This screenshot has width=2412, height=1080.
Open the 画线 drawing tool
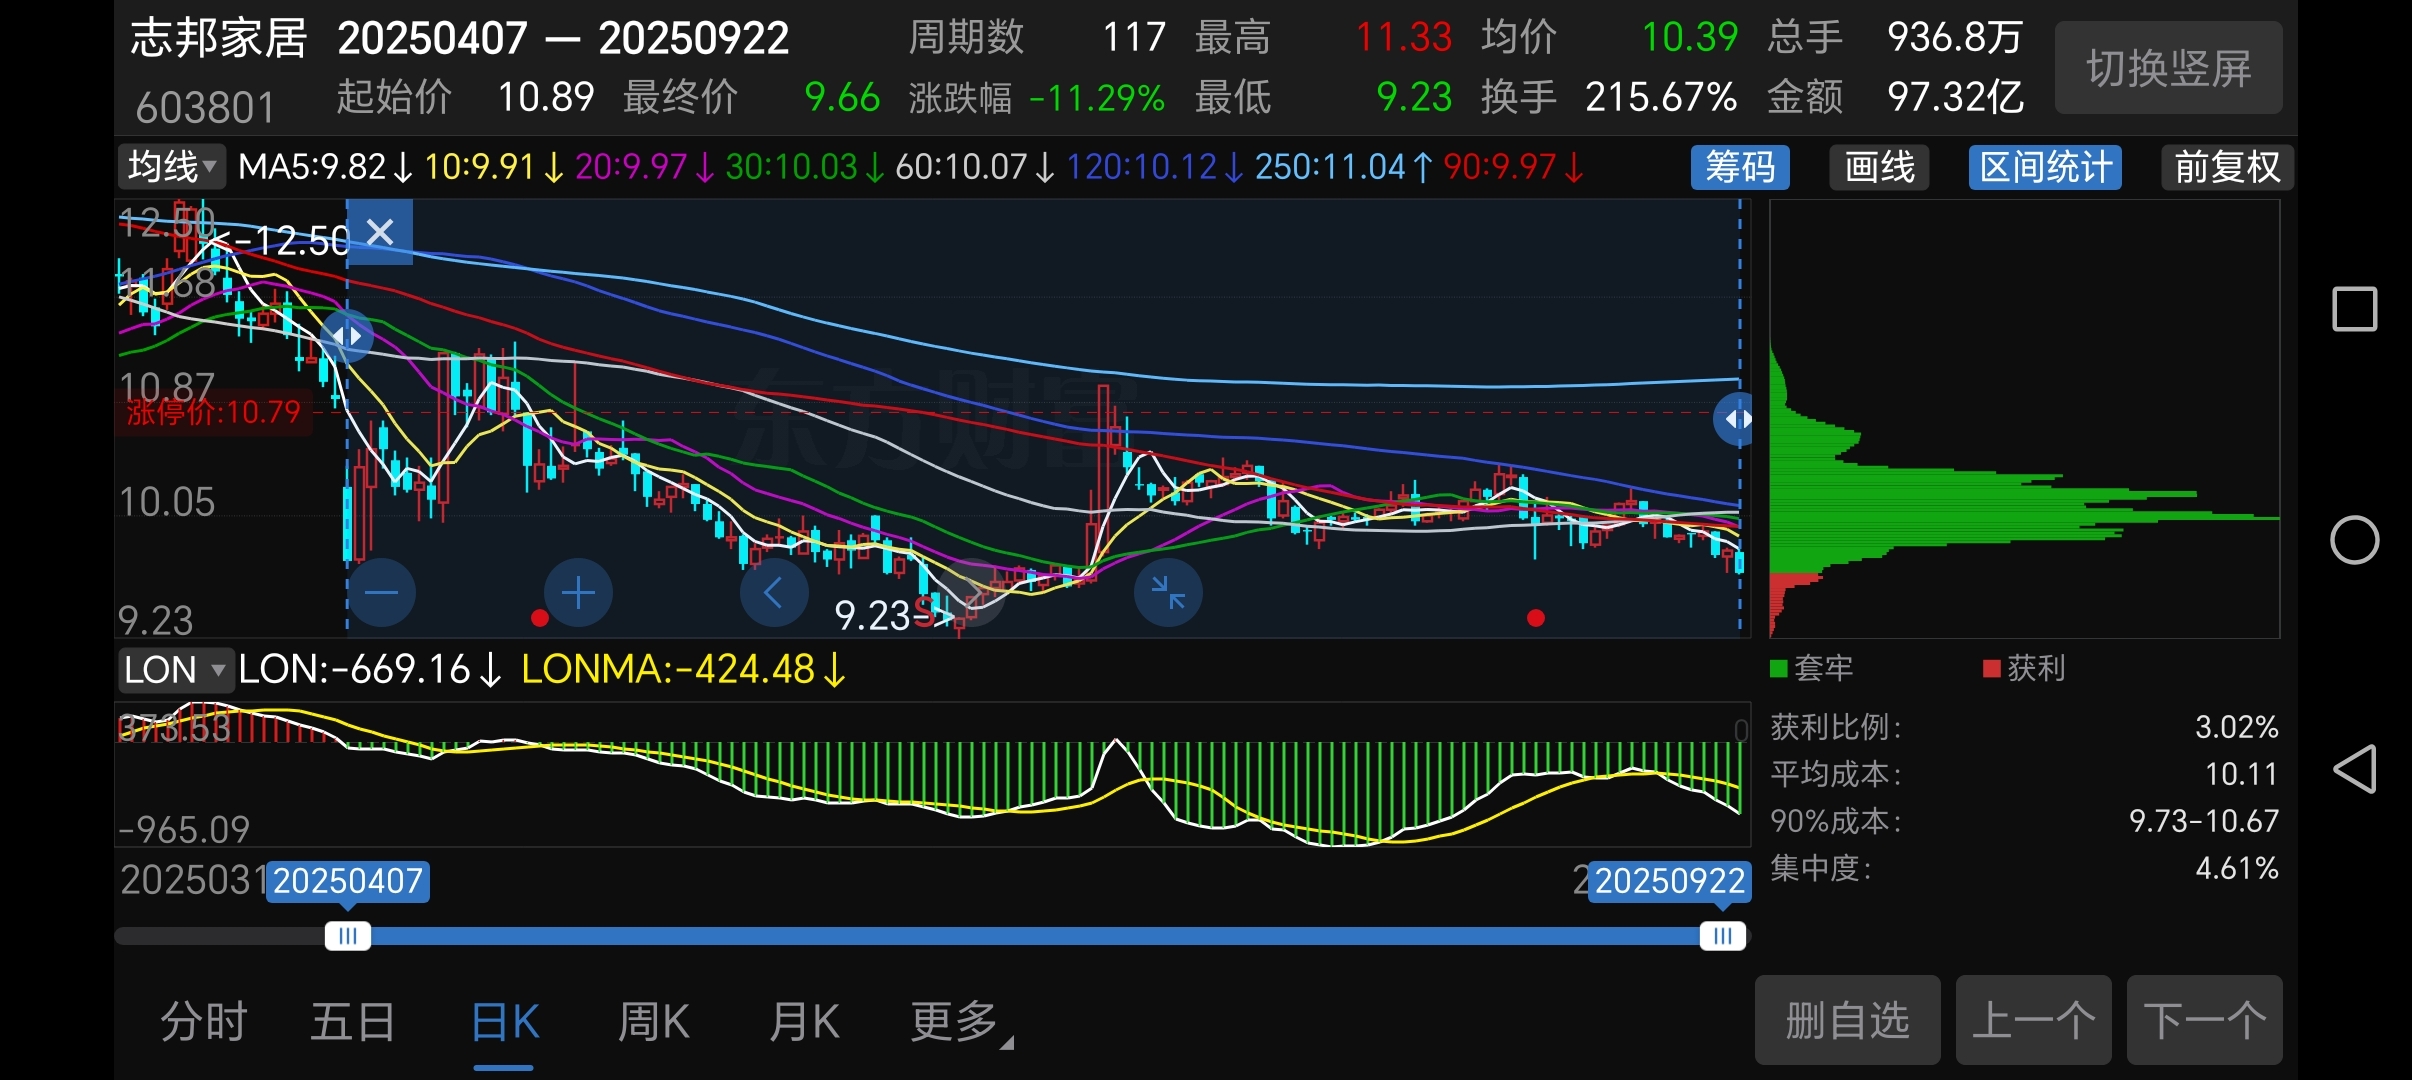pos(1879,167)
